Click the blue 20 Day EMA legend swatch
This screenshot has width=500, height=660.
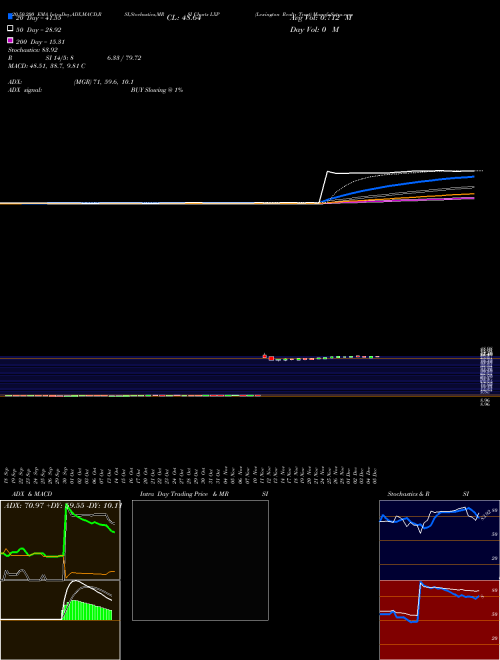10,16
